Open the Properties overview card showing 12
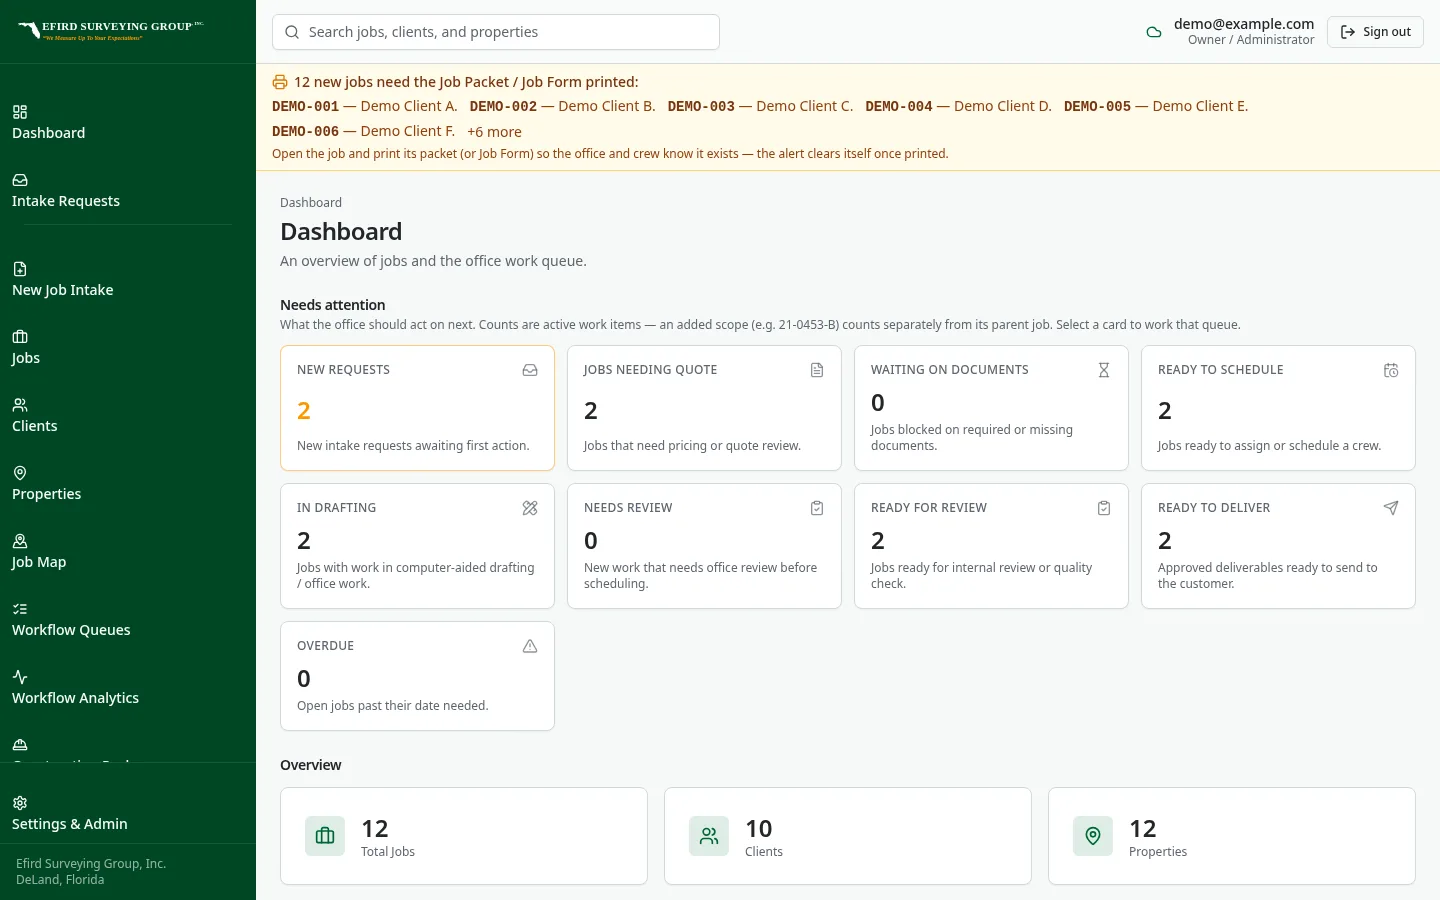The image size is (1440, 900). 1232,836
